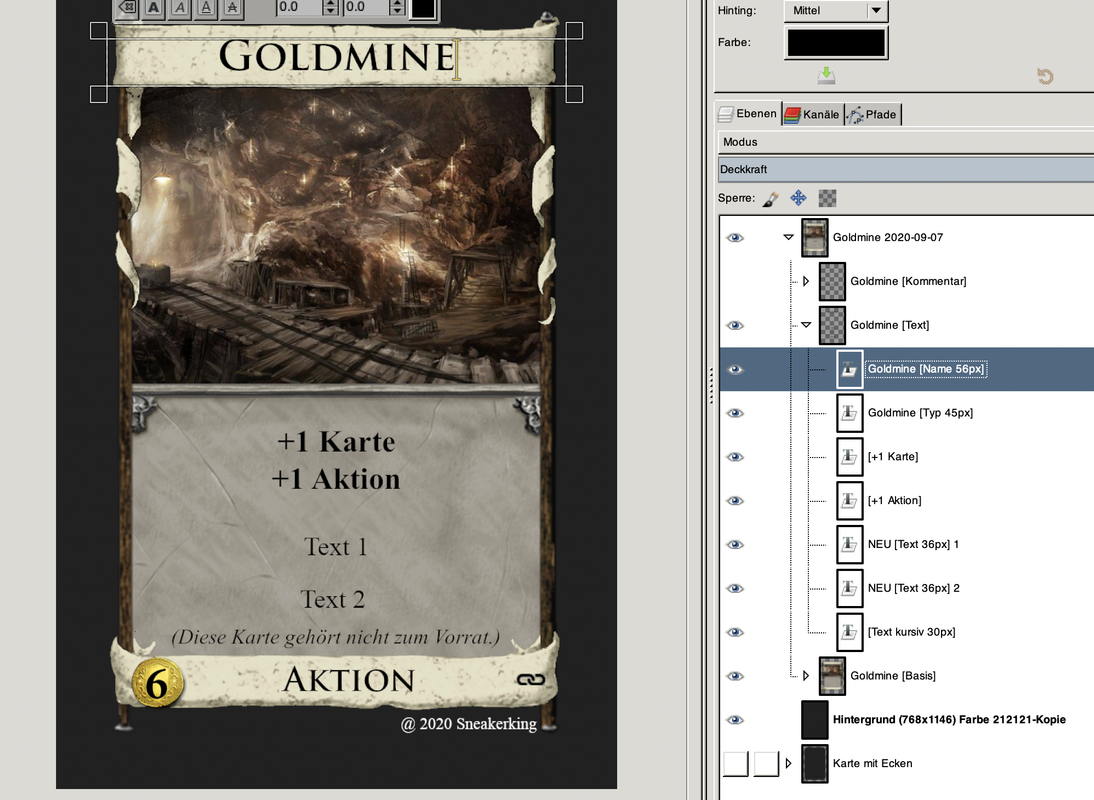Click the Deckkraft opacity slider
The width and height of the screenshot is (1094, 800).
coord(906,169)
